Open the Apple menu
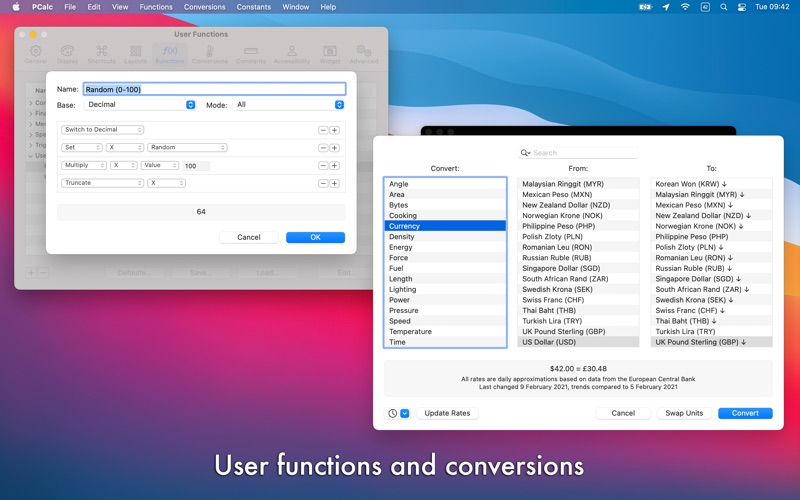 [16, 7]
